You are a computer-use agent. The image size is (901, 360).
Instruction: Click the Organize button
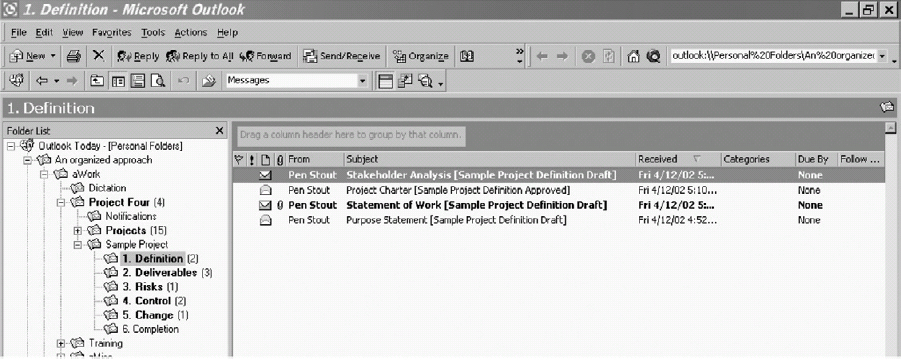click(421, 56)
